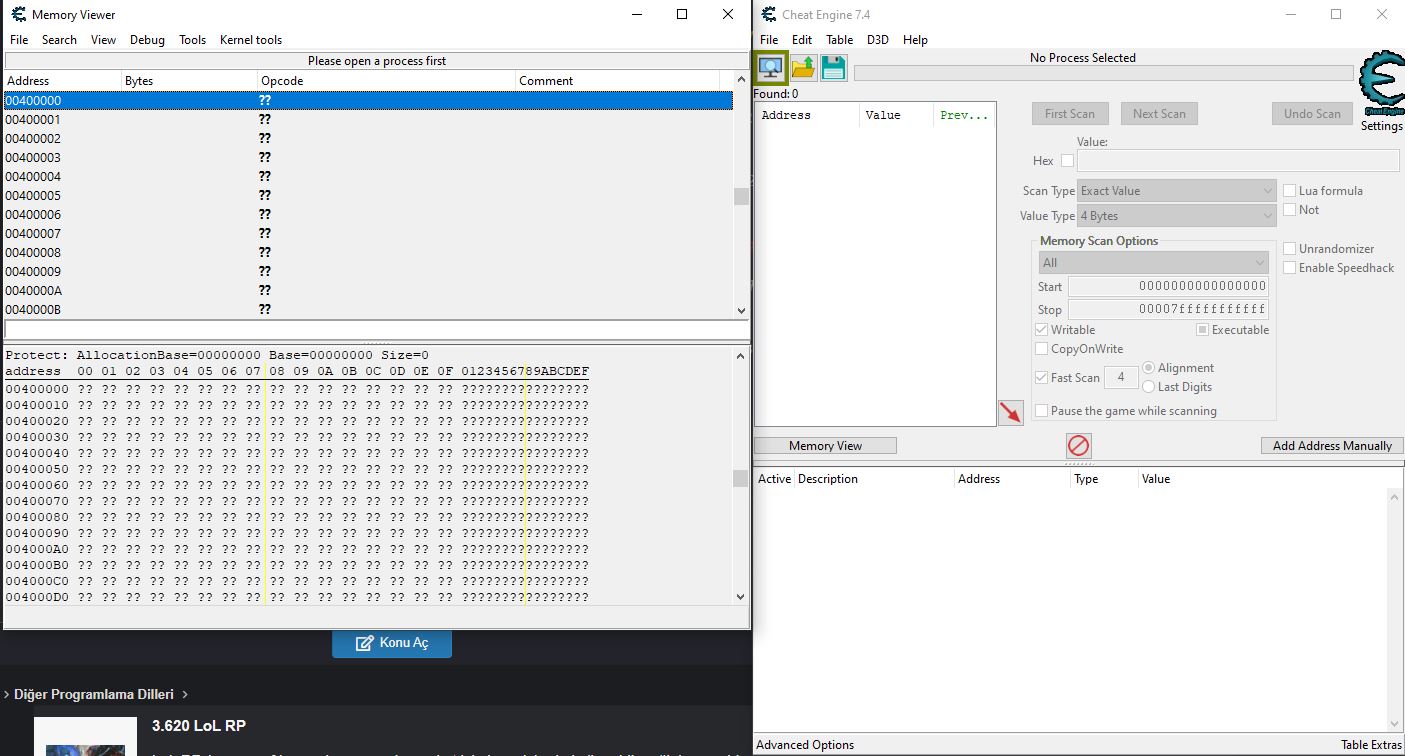The height and width of the screenshot is (756, 1405).
Task: Click the Next Scan button
Action: 1159,114
